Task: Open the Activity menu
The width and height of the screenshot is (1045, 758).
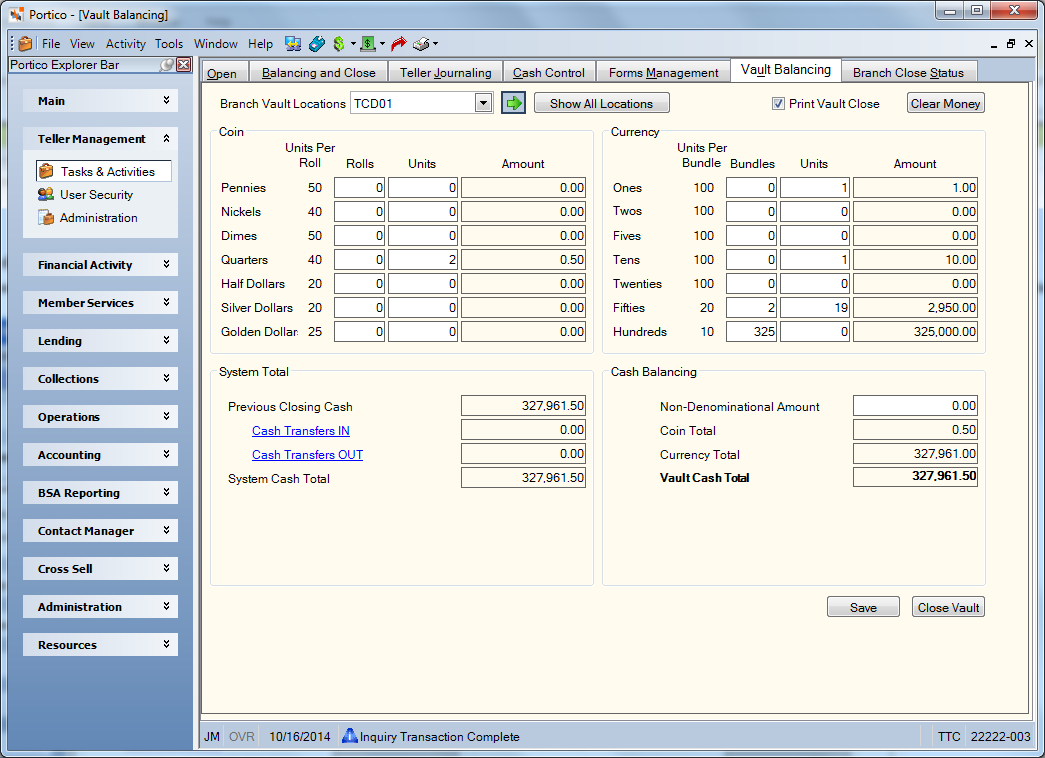Action: tap(125, 44)
